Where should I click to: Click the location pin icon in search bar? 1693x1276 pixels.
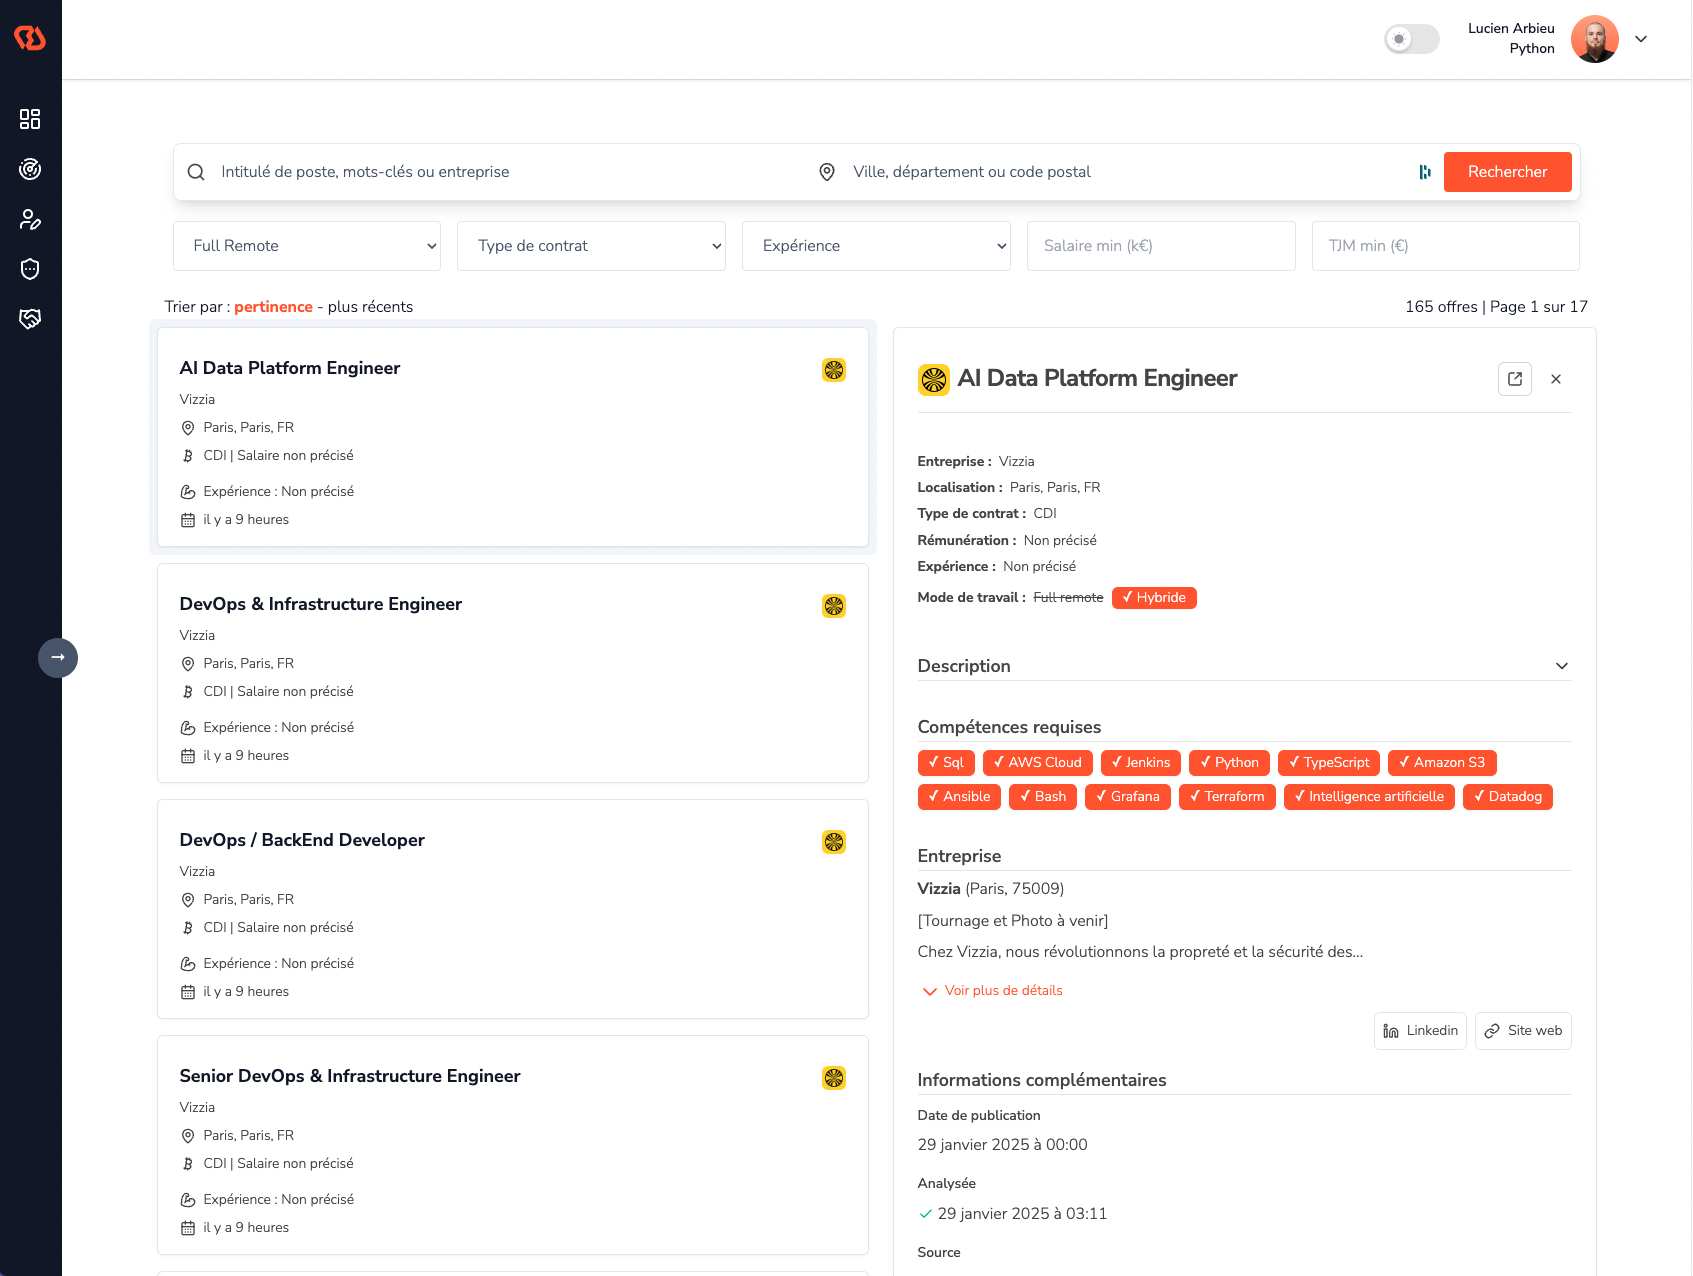click(x=827, y=172)
